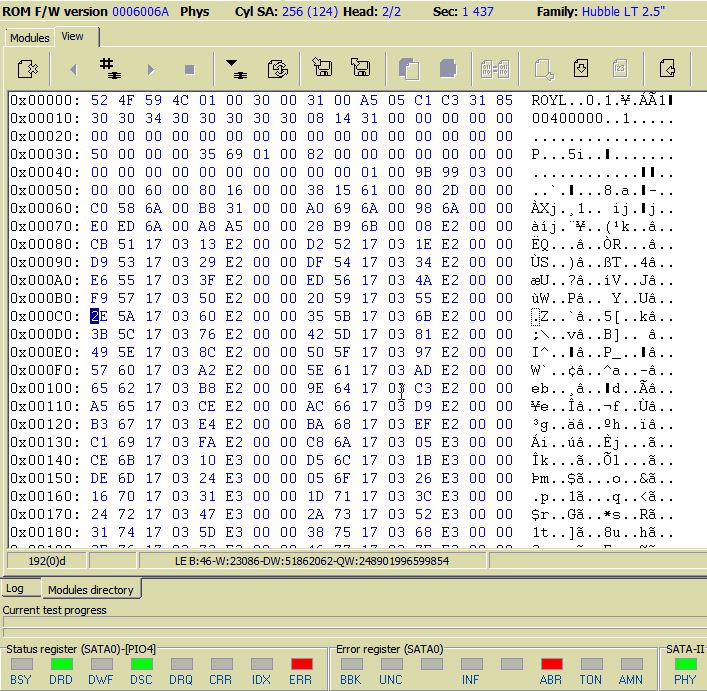Click offset label 0x00050

pos(45,190)
